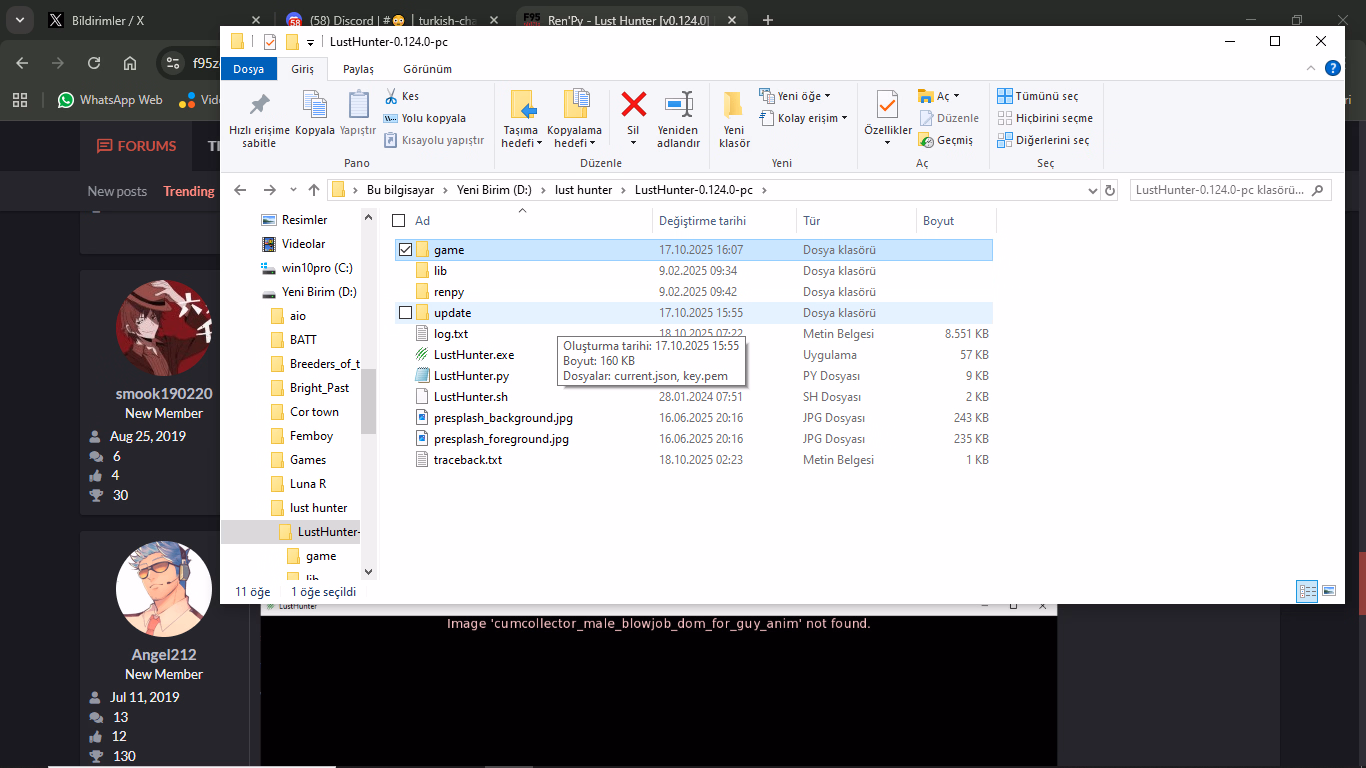Click the Kes (cut) scissors icon
The width and height of the screenshot is (1366, 768).
(392, 96)
